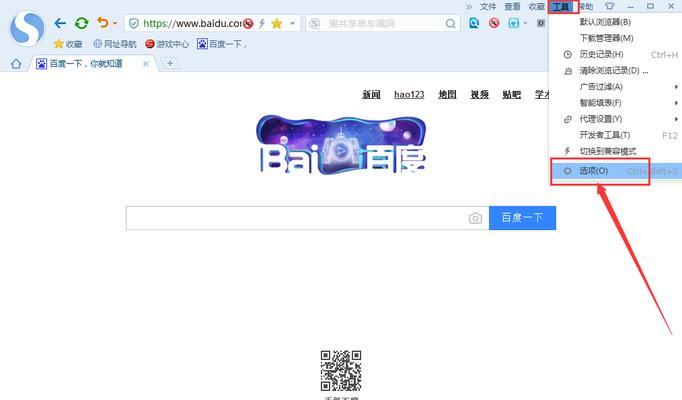Click the home icon beside the tabs

(16, 64)
